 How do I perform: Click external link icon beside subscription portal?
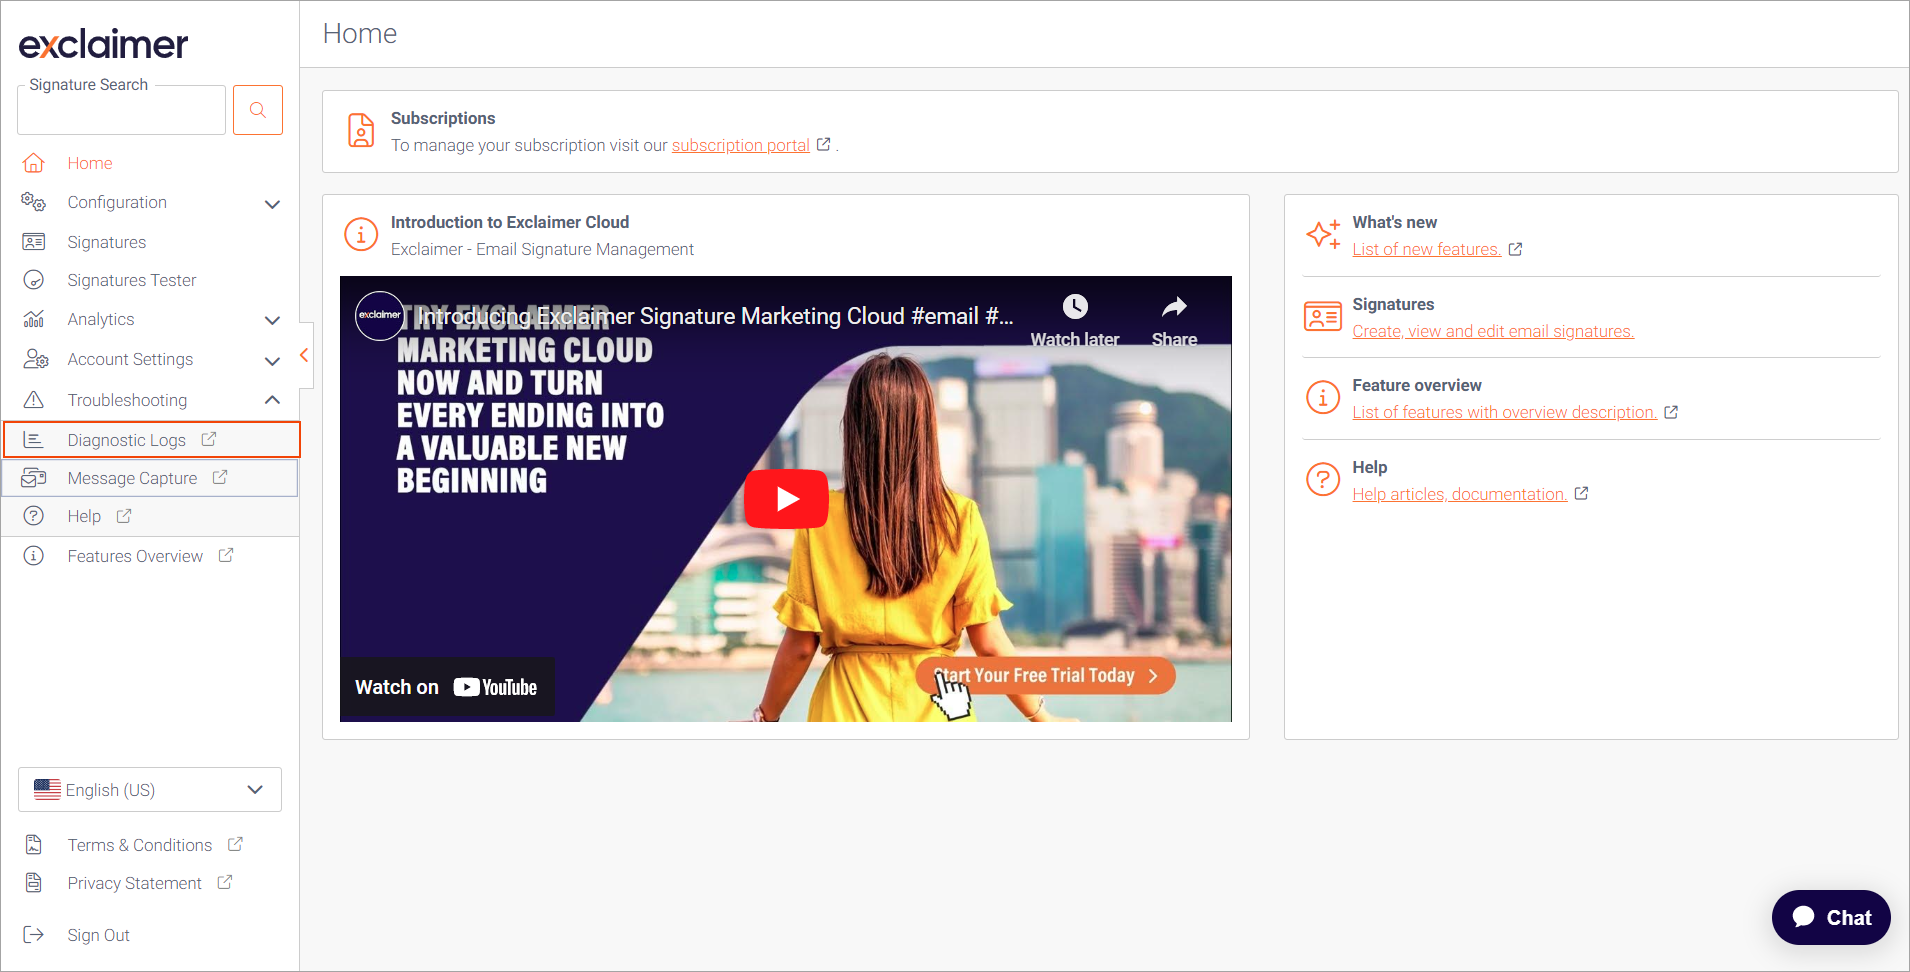tap(824, 144)
